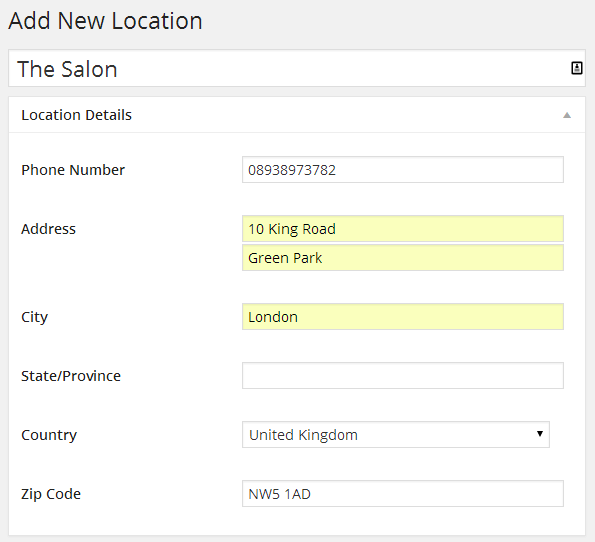Click the 'Zip Code' label
The height and width of the screenshot is (542, 595).
(51, 494)
